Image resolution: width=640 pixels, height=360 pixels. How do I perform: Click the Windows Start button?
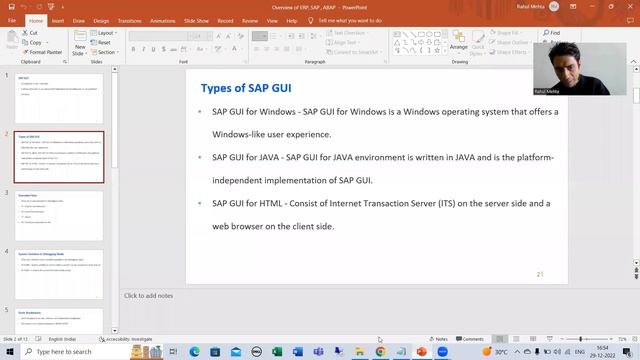pyautogui.click(x=10, y=351)
